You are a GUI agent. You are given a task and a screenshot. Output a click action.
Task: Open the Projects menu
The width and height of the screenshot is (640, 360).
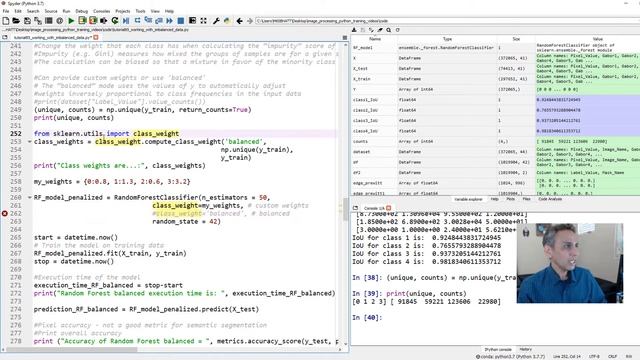click(122, 11)
